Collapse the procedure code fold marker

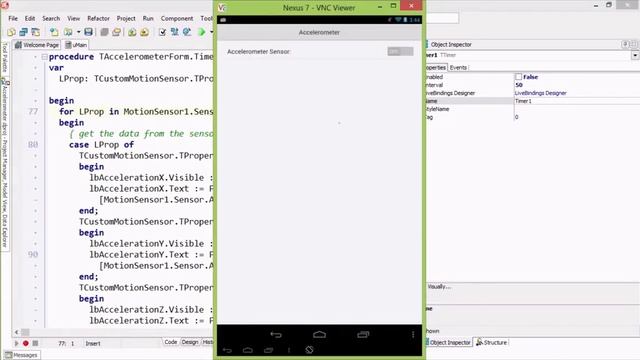[44, 57]
